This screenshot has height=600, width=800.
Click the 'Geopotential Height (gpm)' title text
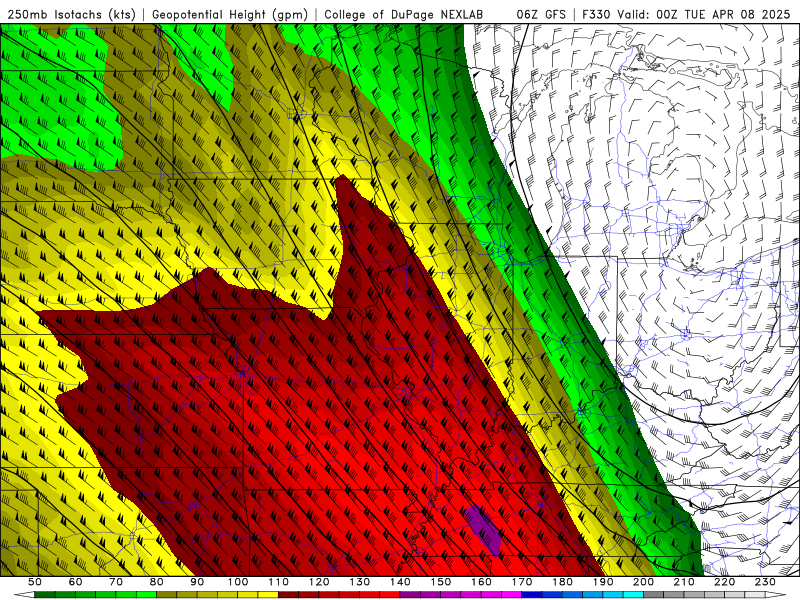[230, 15]
